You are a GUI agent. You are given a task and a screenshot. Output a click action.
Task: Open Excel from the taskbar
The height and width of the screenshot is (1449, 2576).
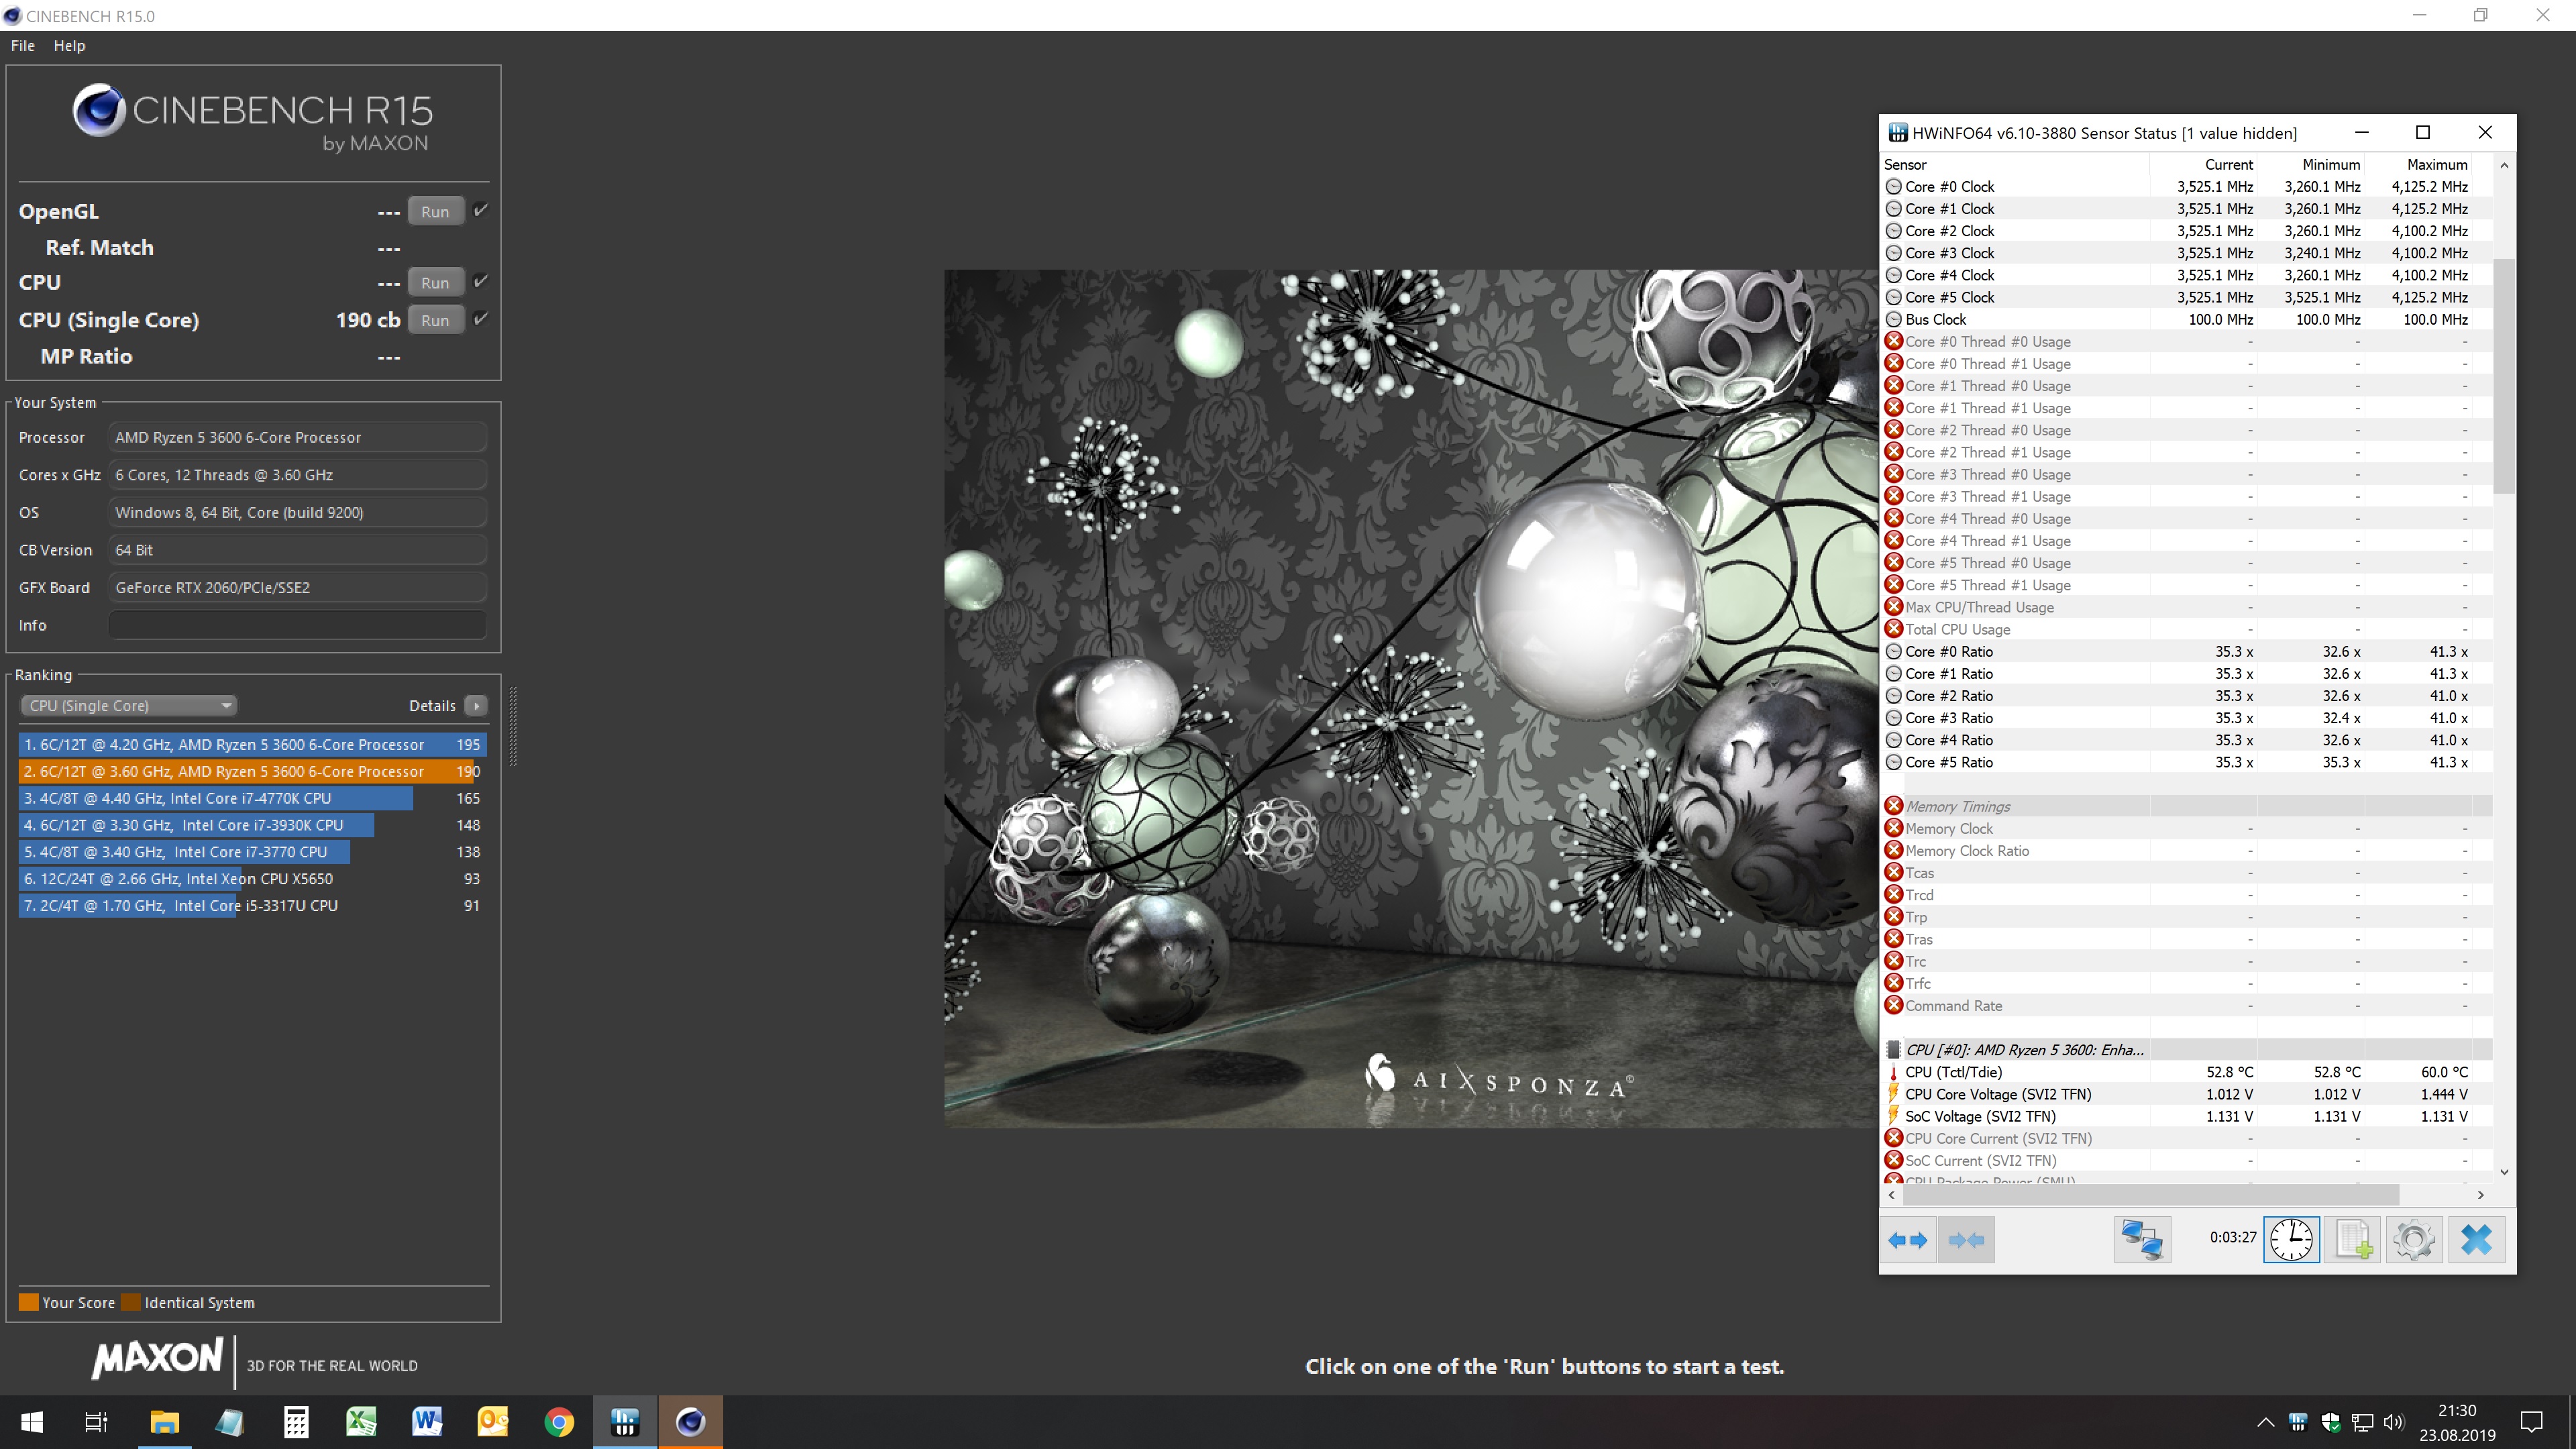coord(361,1422)
